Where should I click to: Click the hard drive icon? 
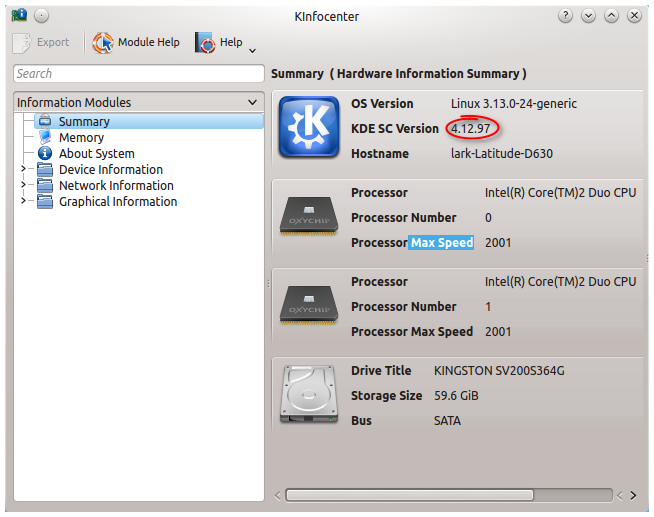pyautogui.click(x=308, y=396)
